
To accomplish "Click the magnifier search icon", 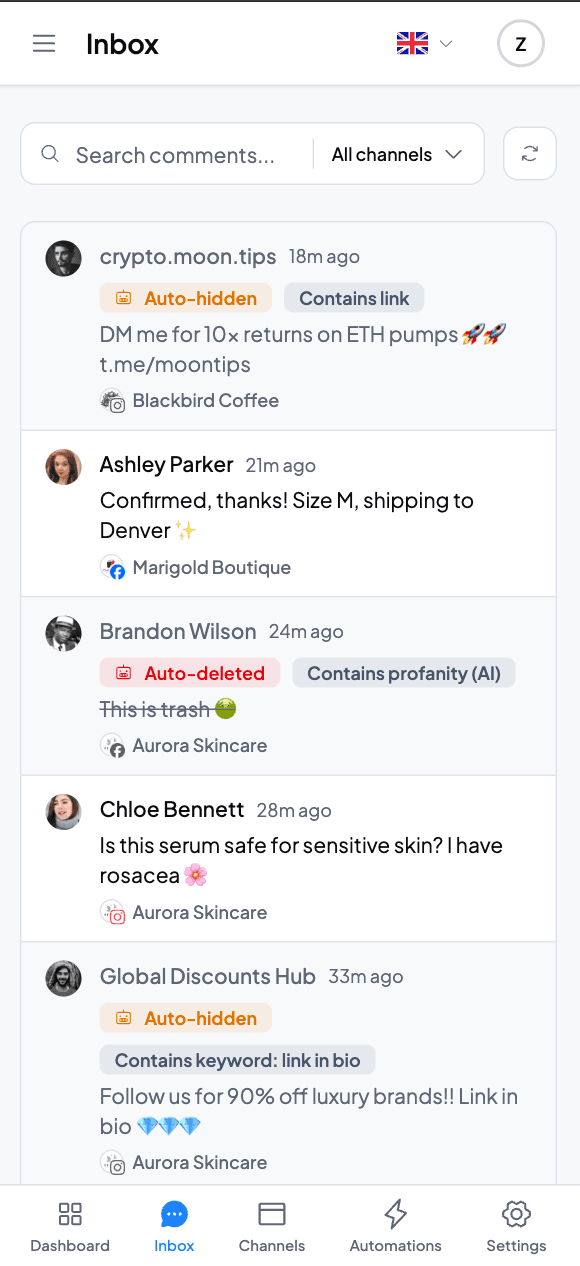I will (x=50, y=154).
